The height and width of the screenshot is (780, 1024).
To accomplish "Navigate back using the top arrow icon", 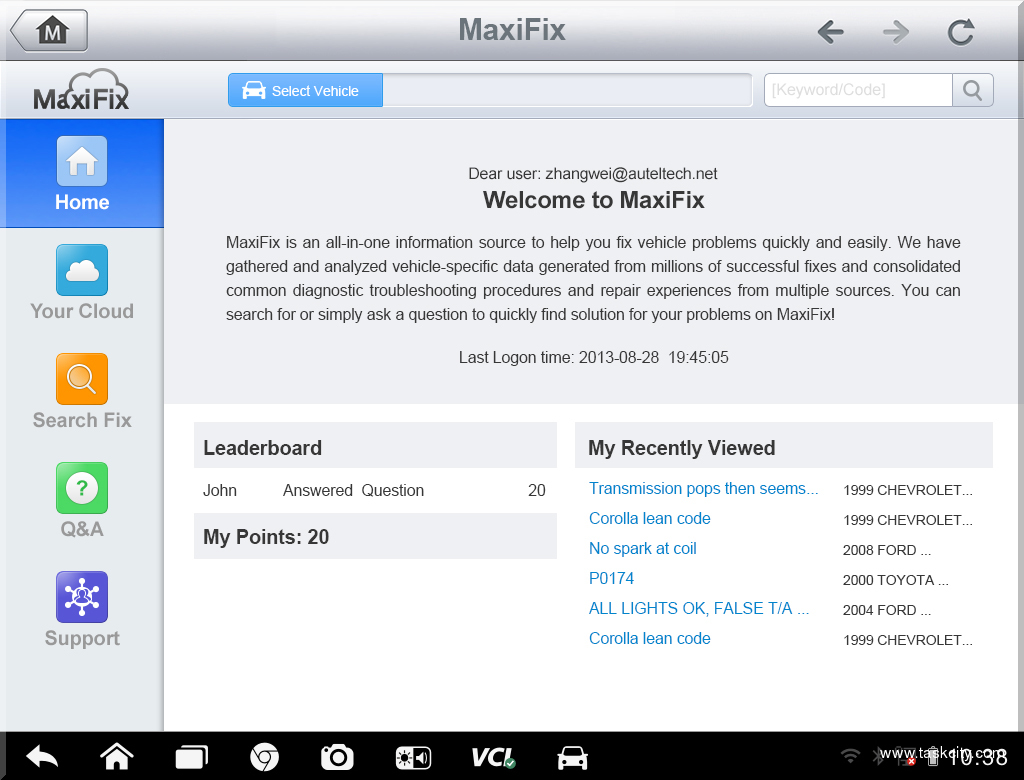I will tap(830, 31).
